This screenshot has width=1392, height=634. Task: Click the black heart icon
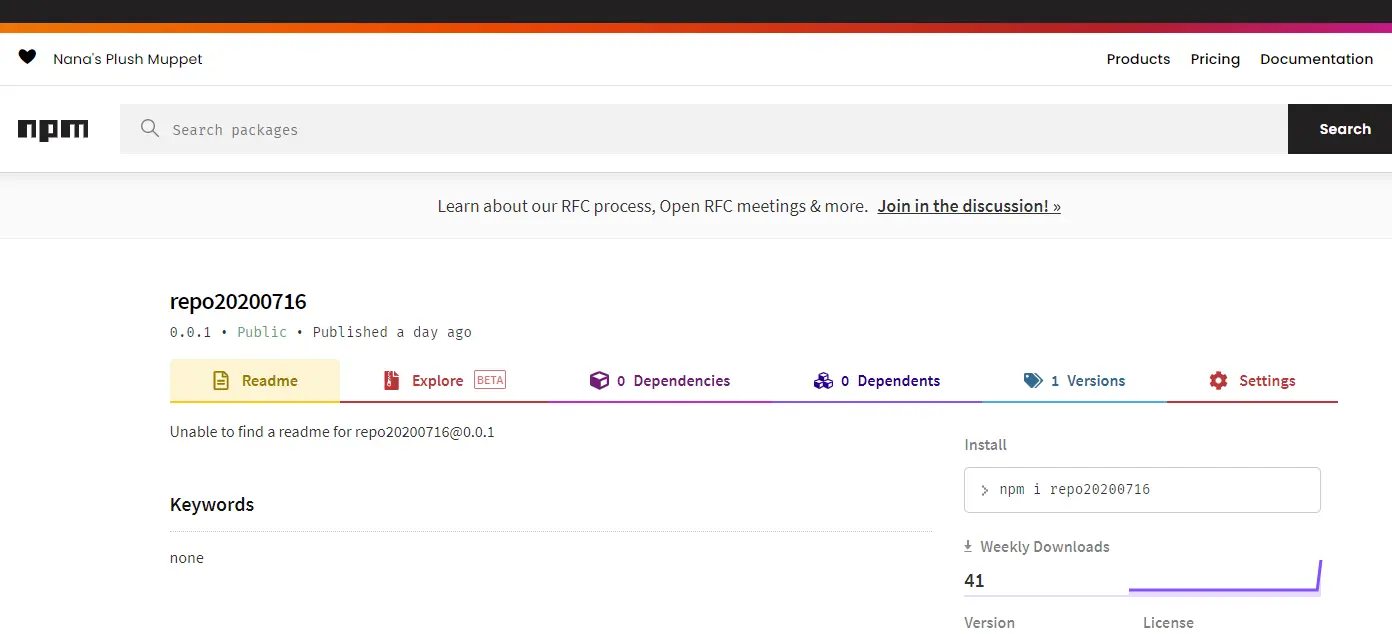[x=27, y=57]
